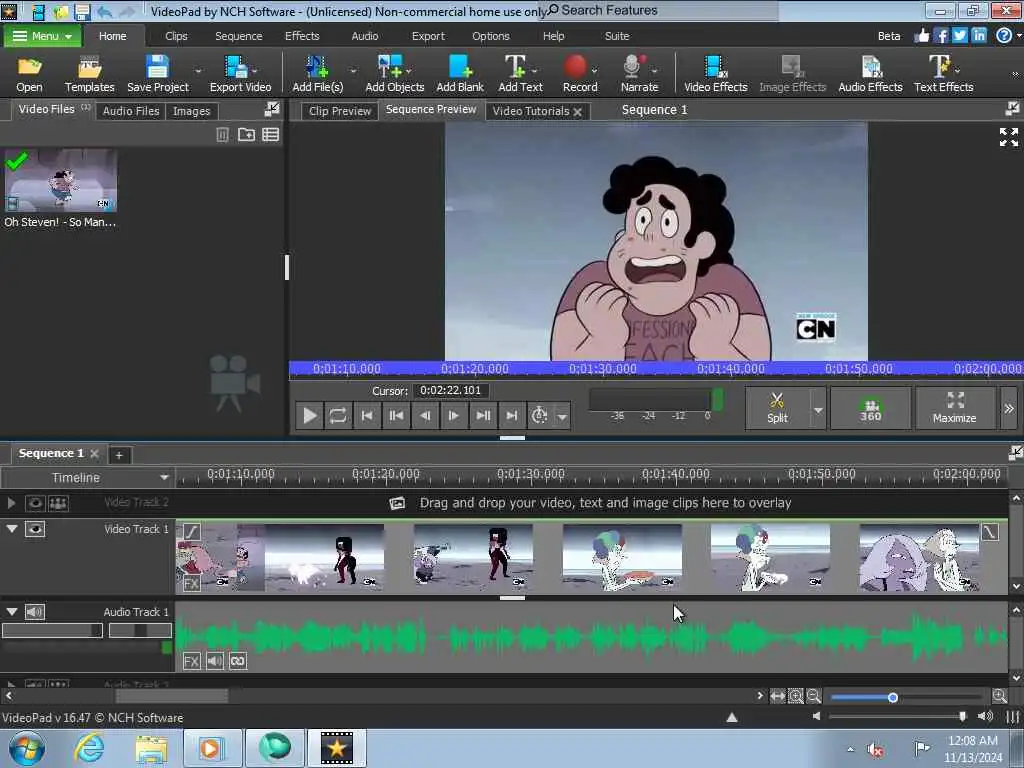
Task: Switch to the Clip Preview tab
Action: coord(340,111)
